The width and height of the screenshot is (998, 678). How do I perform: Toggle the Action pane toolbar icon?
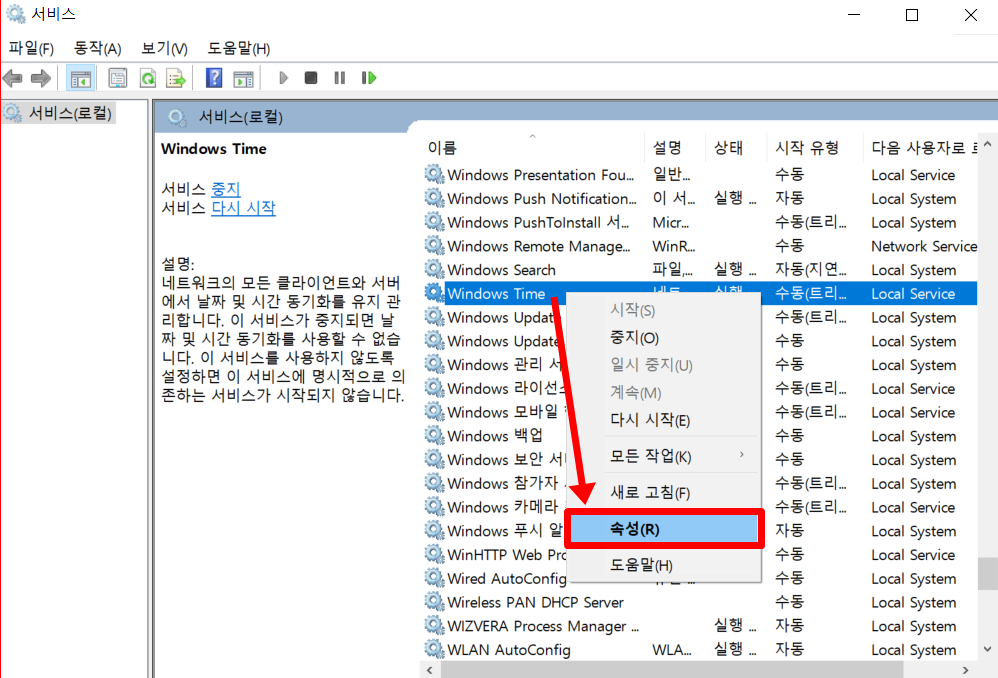243,78
